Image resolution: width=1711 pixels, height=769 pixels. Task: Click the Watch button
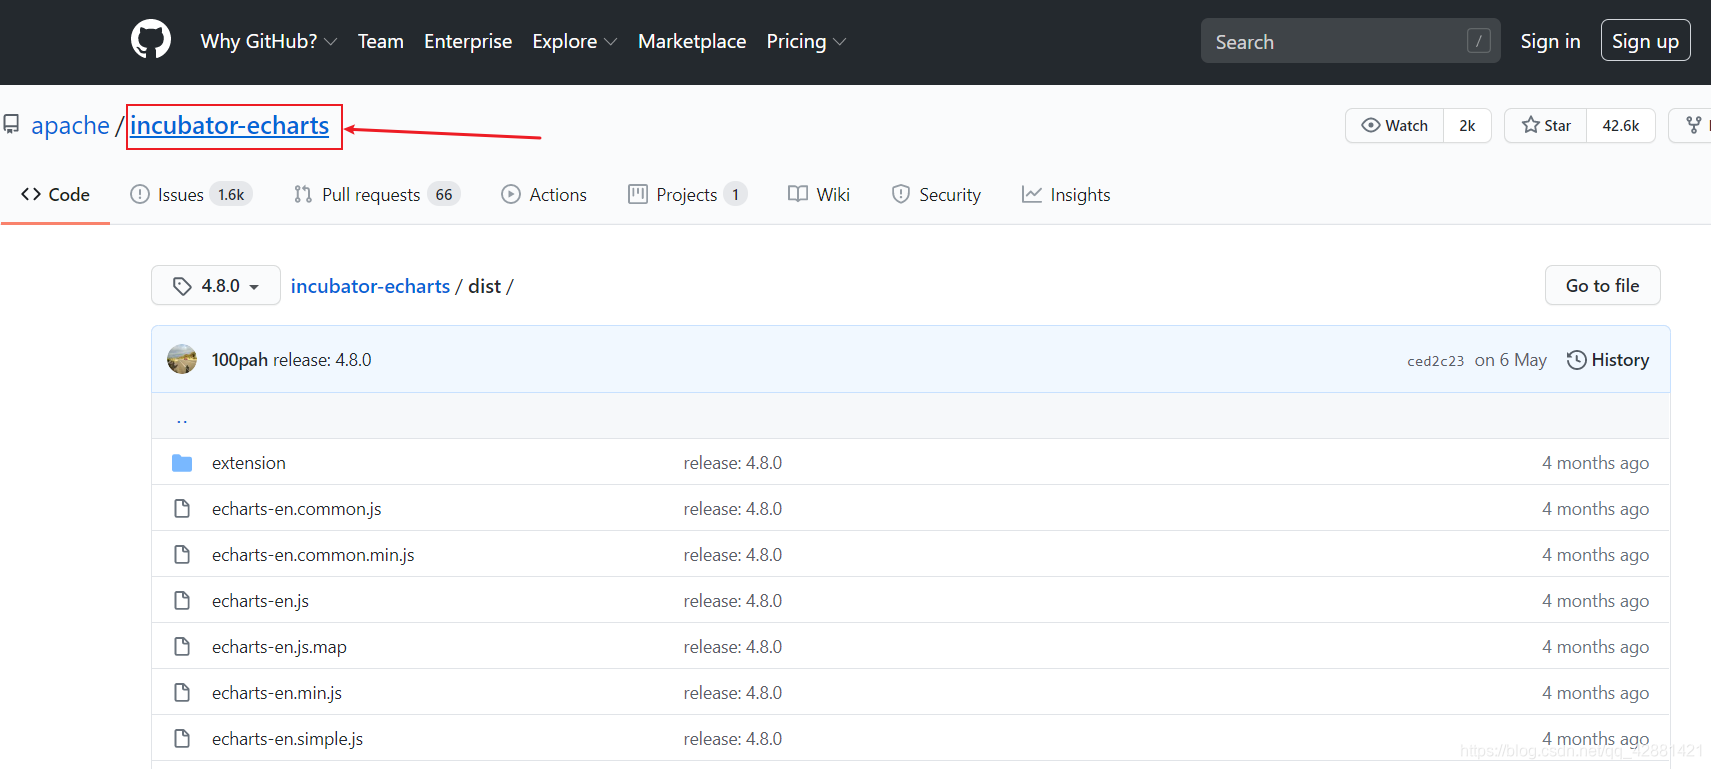1395,125
